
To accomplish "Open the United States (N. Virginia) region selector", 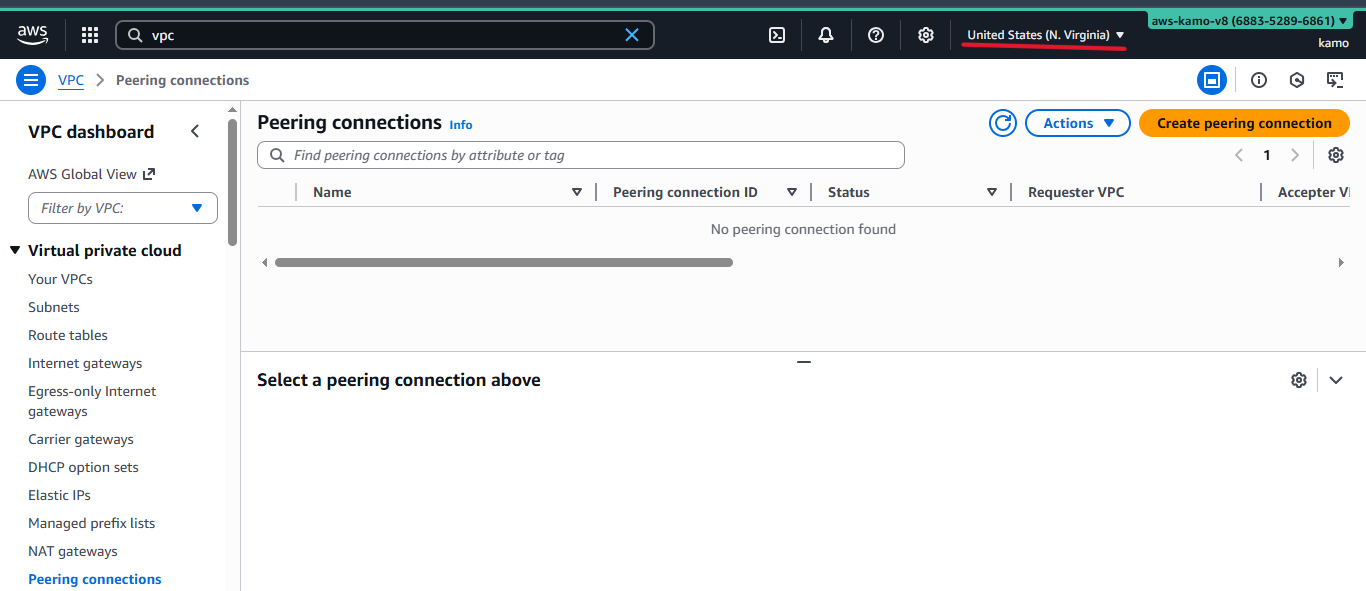I will click(x=1043, y=33).
